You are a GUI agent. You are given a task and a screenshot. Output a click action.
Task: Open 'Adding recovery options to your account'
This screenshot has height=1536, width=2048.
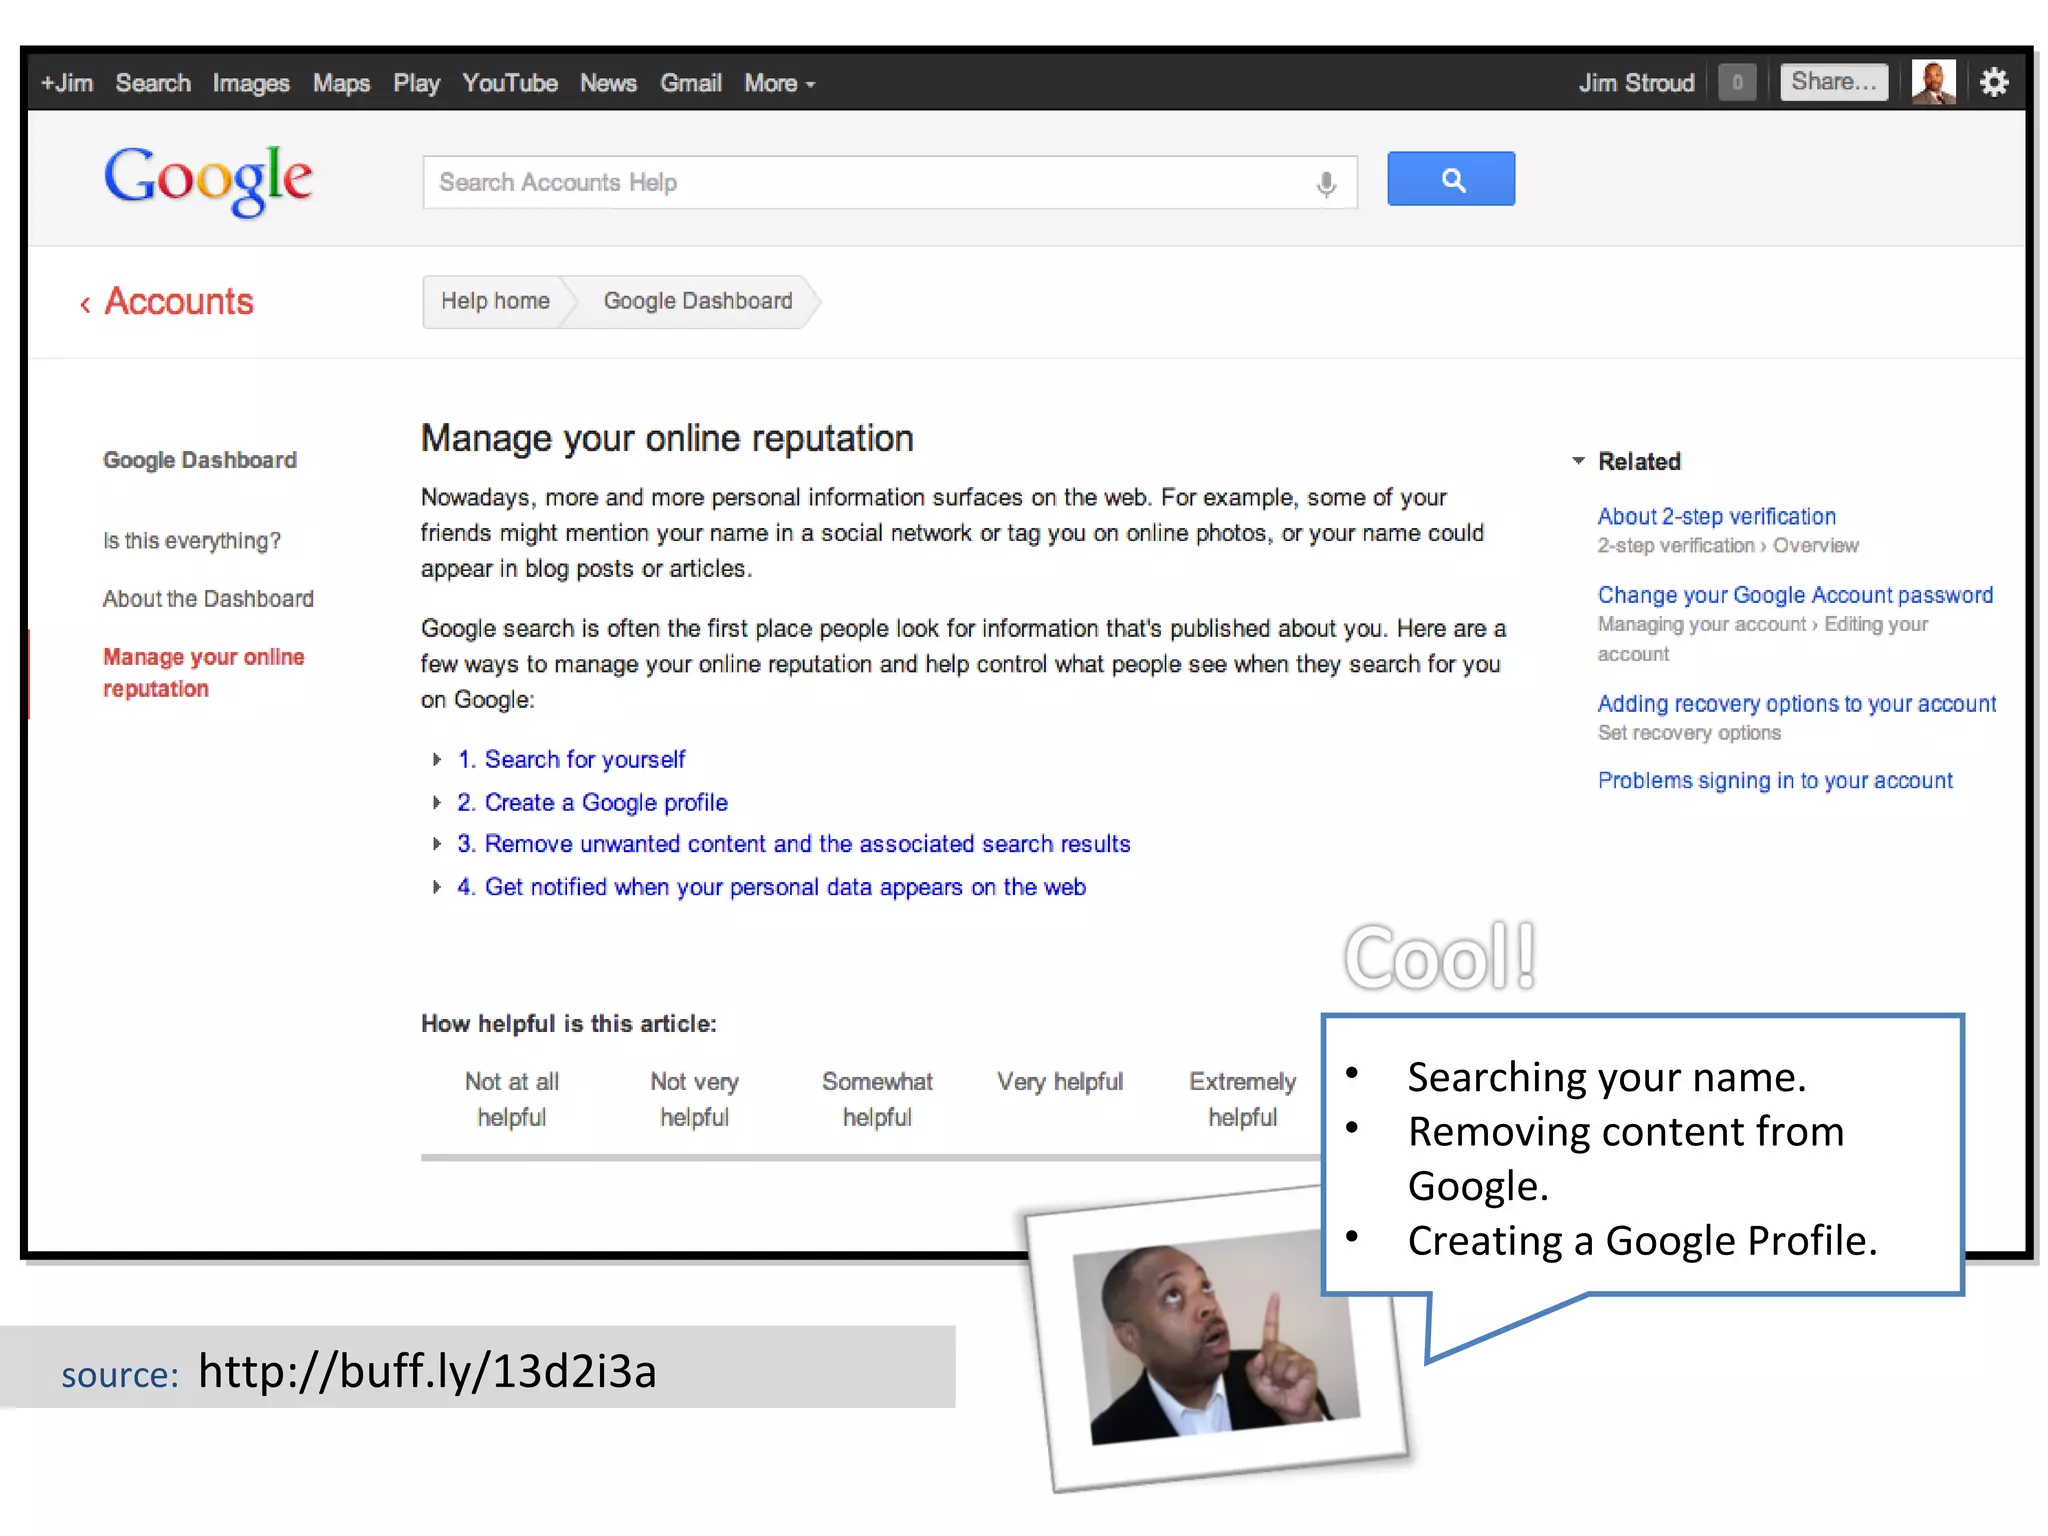click(1796, 704)
